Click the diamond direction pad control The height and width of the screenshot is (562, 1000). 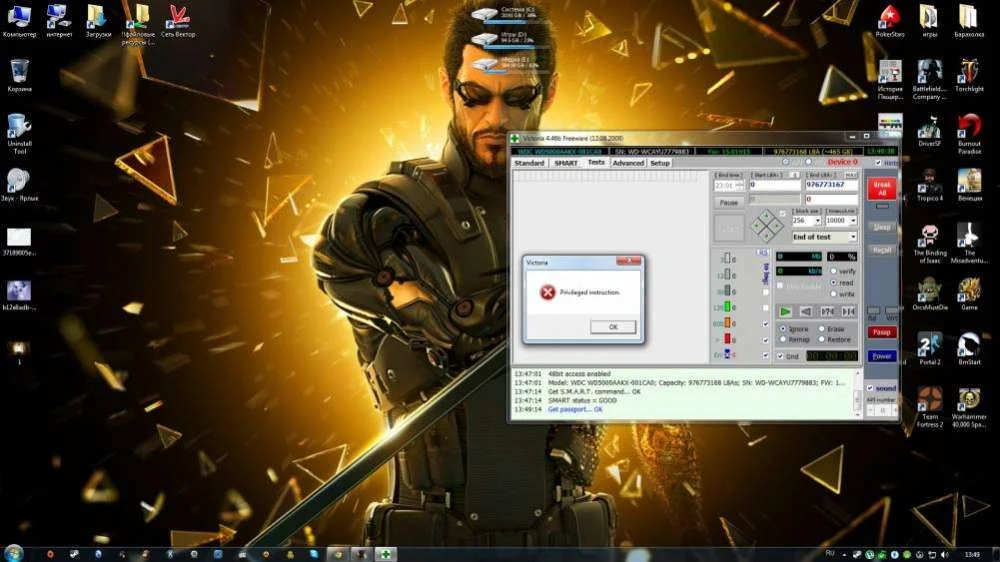pyautogui.click(x=766, y=225)
